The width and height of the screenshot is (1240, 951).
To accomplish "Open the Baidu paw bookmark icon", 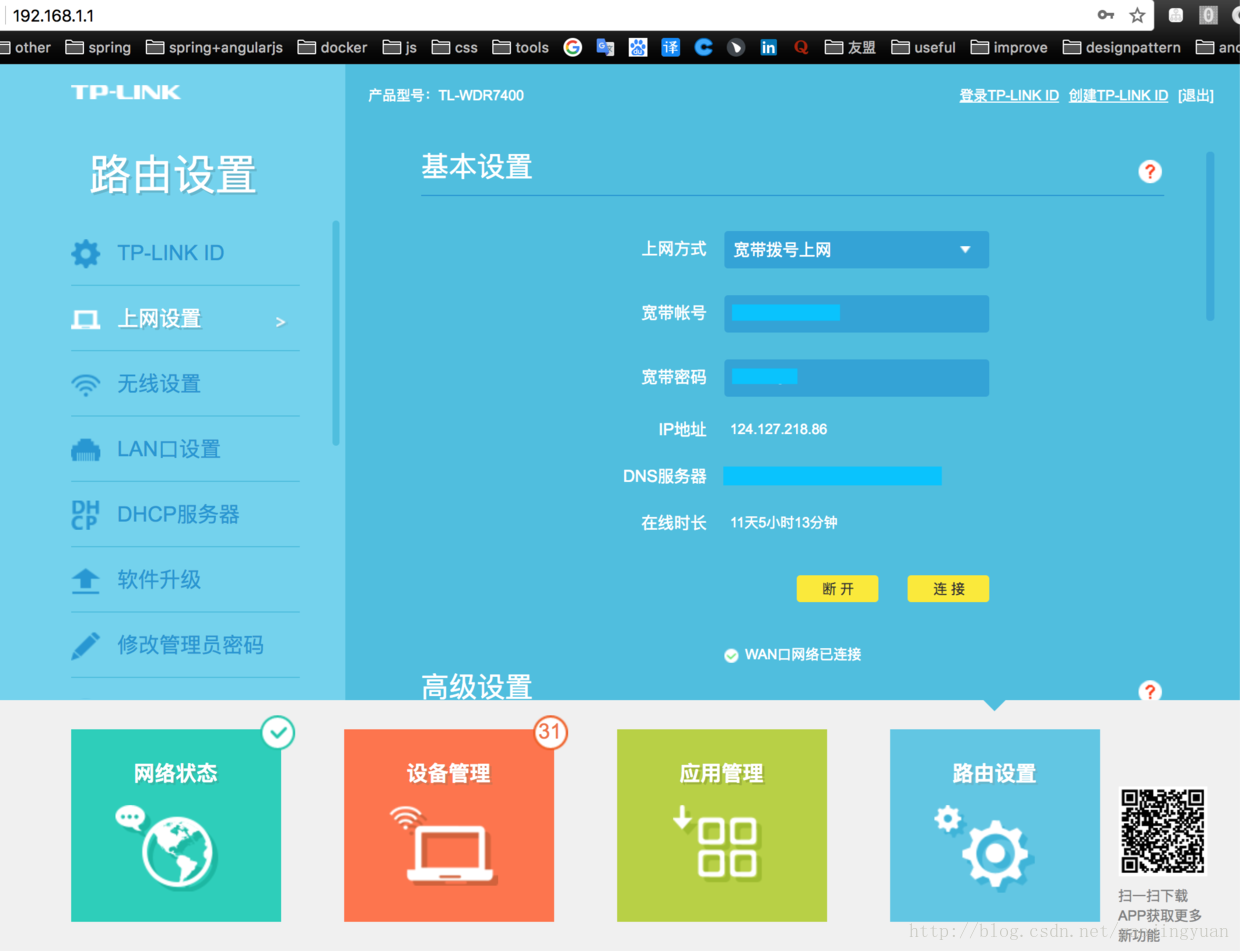I will tap(638, 47).
